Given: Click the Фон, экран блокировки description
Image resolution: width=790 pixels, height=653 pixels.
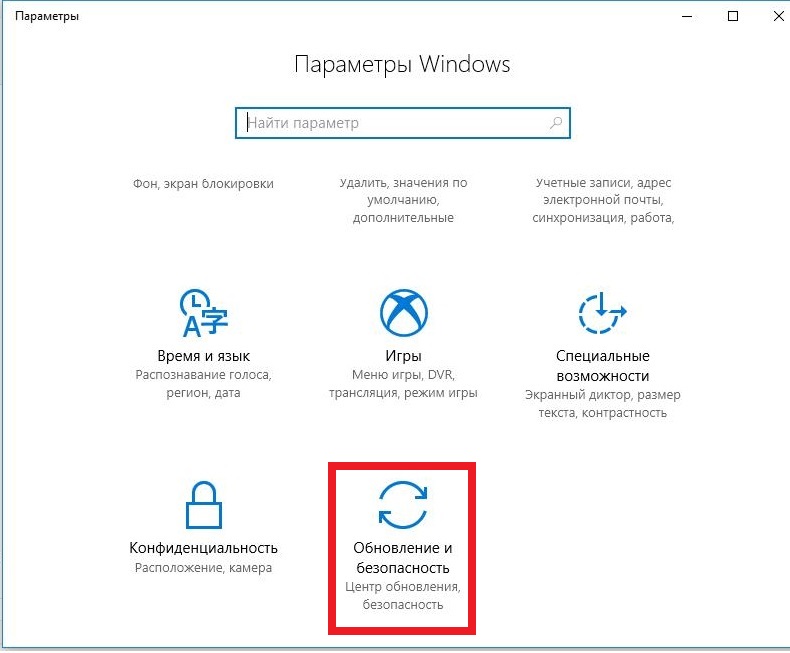Looking at the screenshot, I should tap(204, 183).
